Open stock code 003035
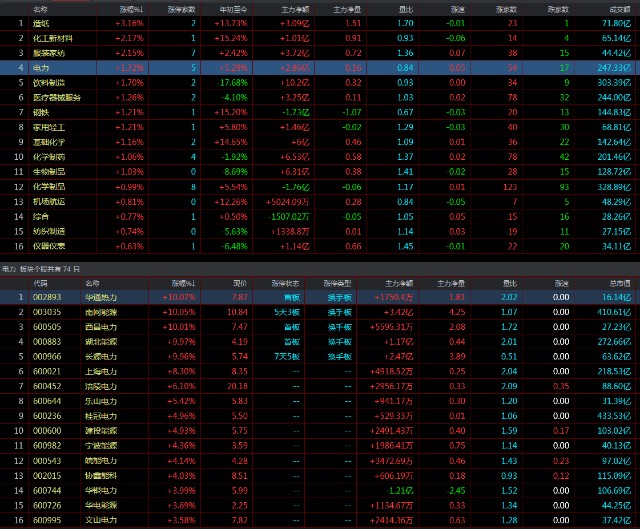640x529 pixels. 49,284
